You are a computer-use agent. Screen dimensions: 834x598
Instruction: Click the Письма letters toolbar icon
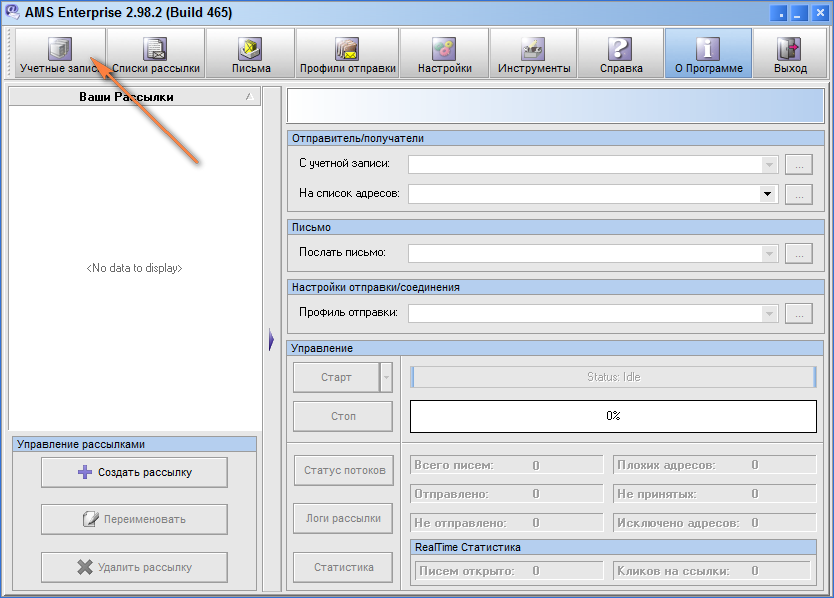point(250,53)
